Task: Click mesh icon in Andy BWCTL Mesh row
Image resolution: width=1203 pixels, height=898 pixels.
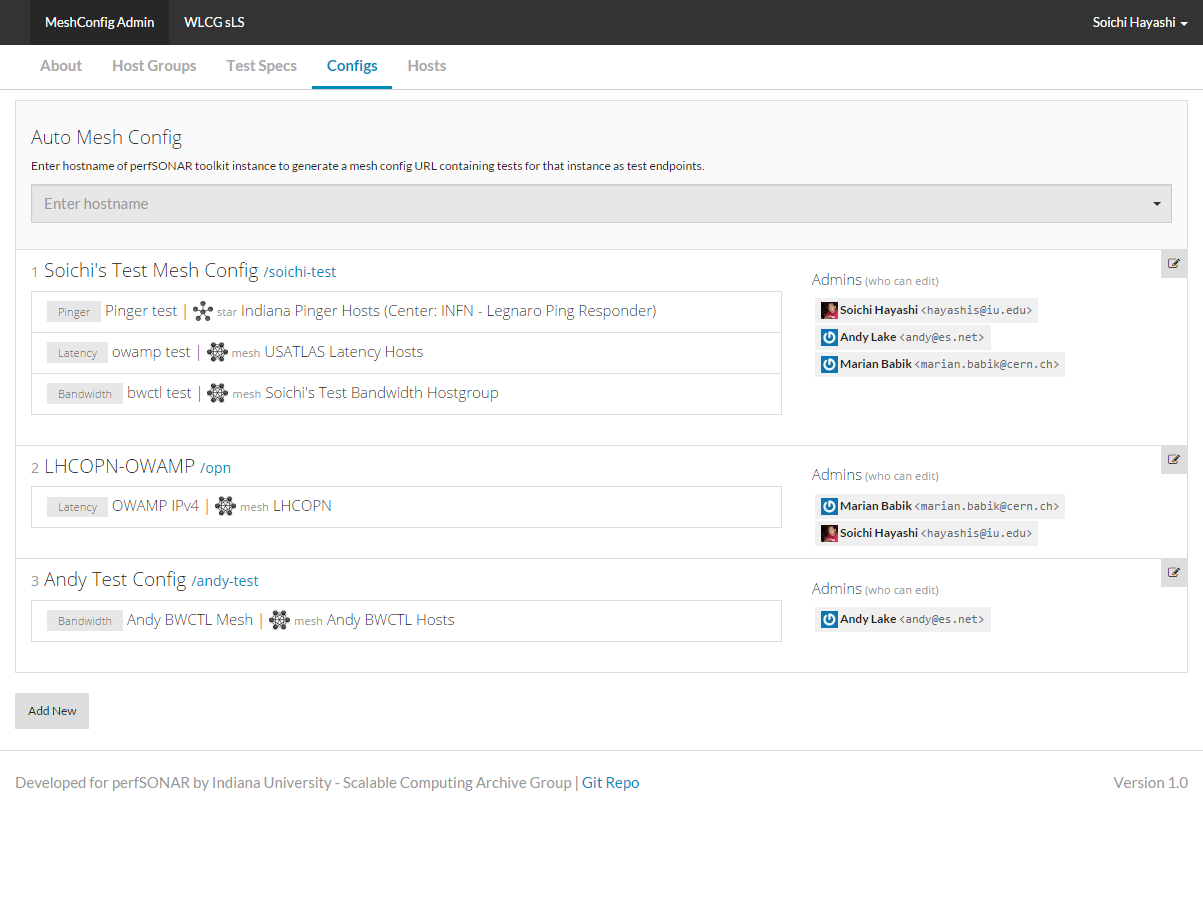Action: 280,620
